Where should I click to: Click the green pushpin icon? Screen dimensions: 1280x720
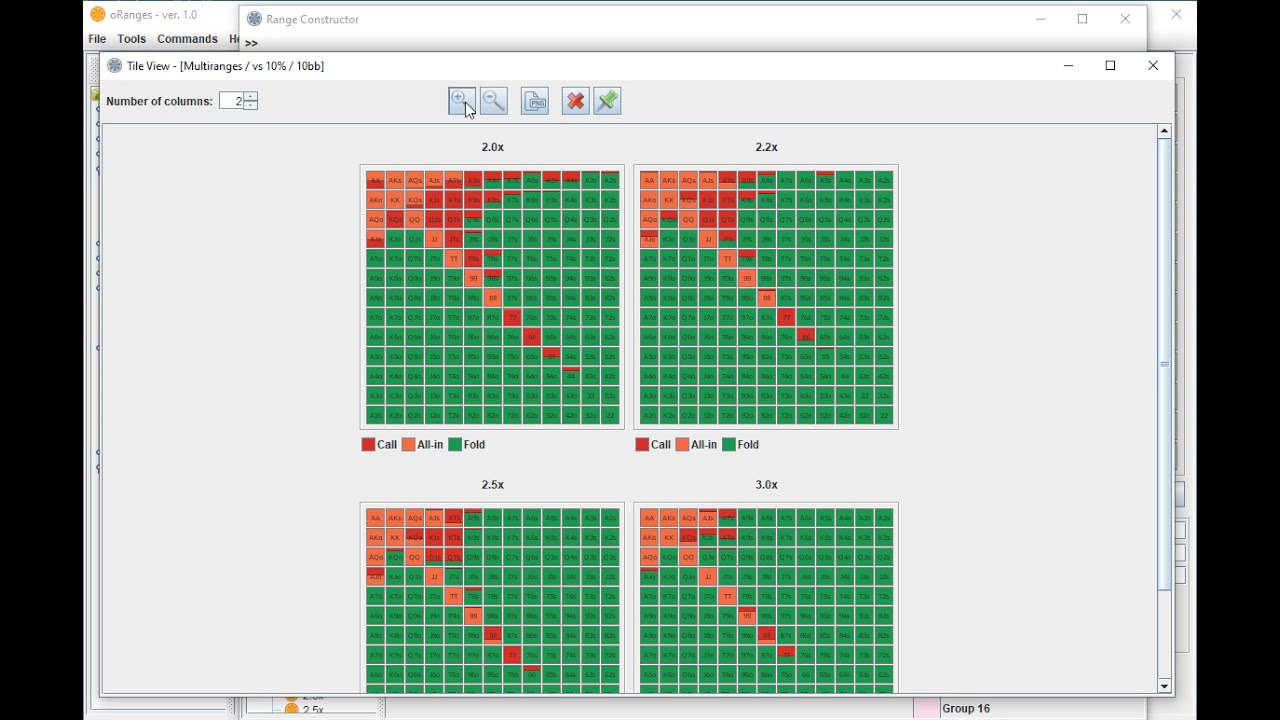coord(607,101)
